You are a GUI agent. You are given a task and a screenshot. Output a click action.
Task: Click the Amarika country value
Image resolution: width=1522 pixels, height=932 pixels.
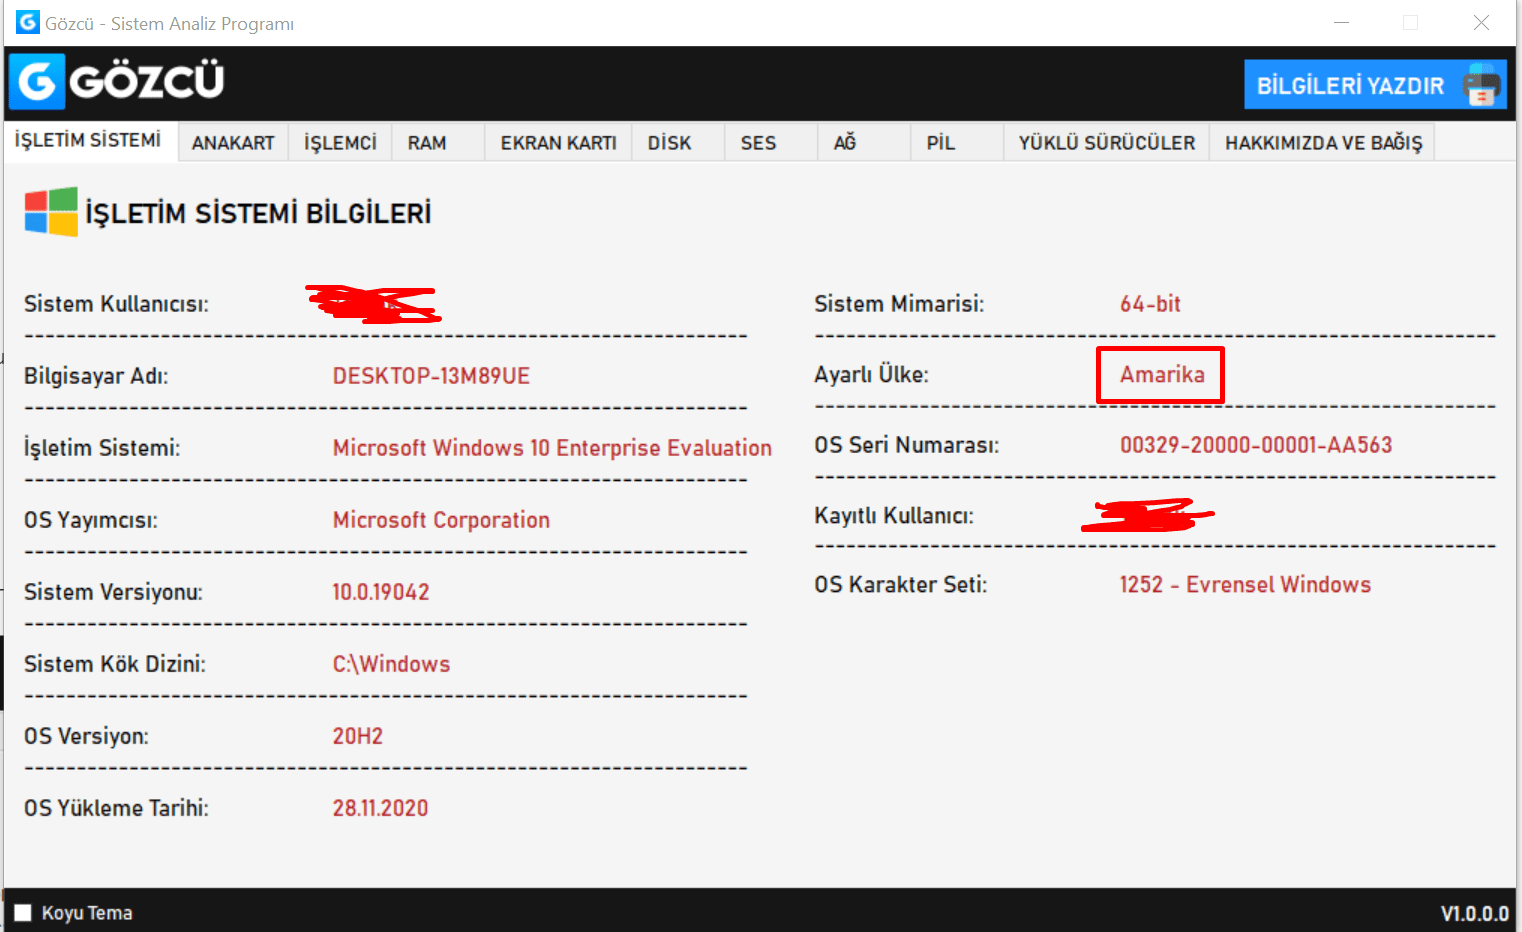tap(1162, 374)
